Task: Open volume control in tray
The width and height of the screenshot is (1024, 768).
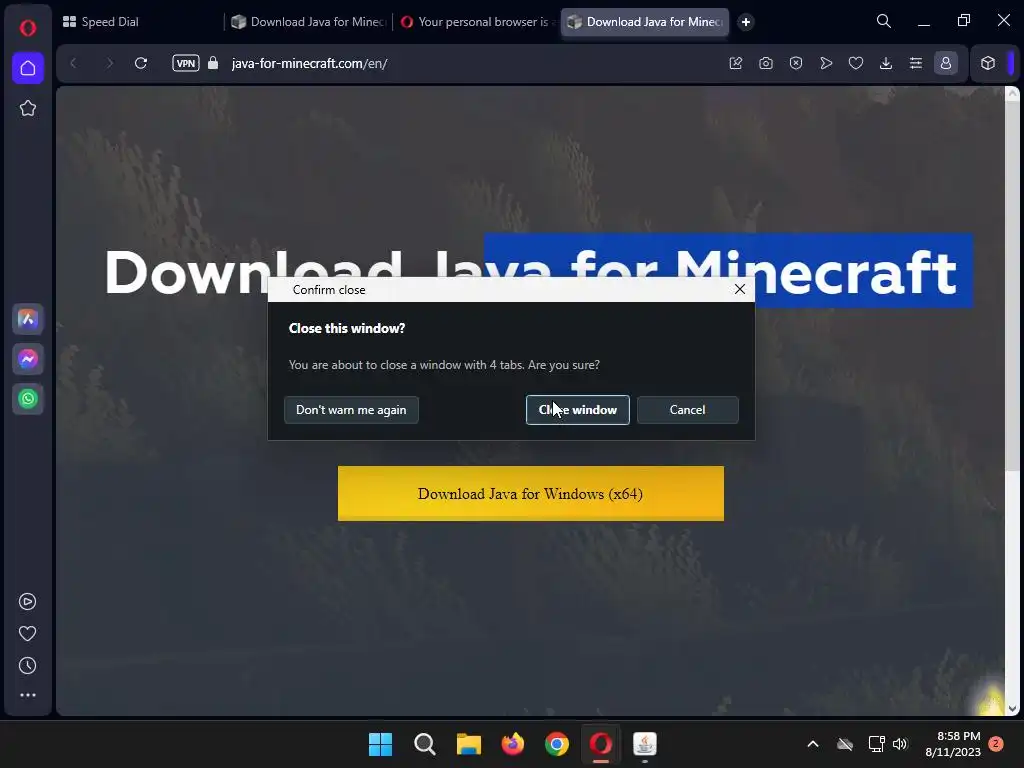Action: (x=900, y=744)
